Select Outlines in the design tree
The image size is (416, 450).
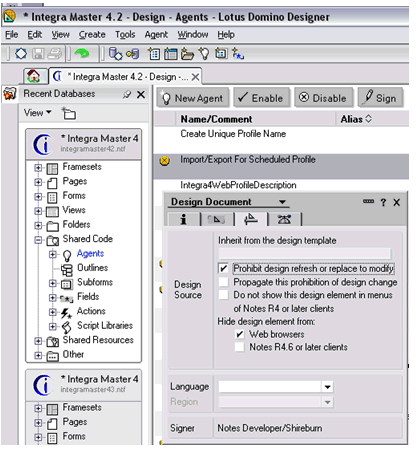point(92,268)
